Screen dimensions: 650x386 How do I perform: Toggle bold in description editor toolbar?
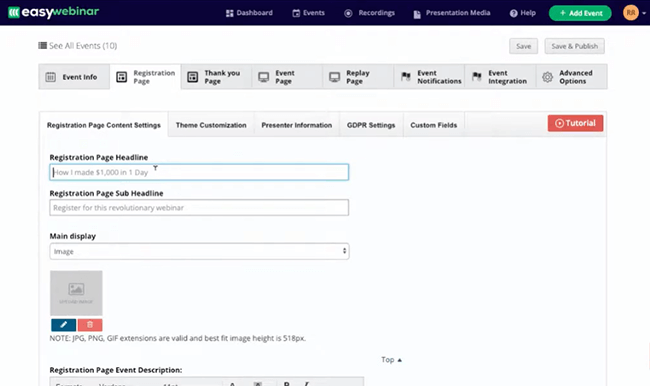[x=286, y=384]
